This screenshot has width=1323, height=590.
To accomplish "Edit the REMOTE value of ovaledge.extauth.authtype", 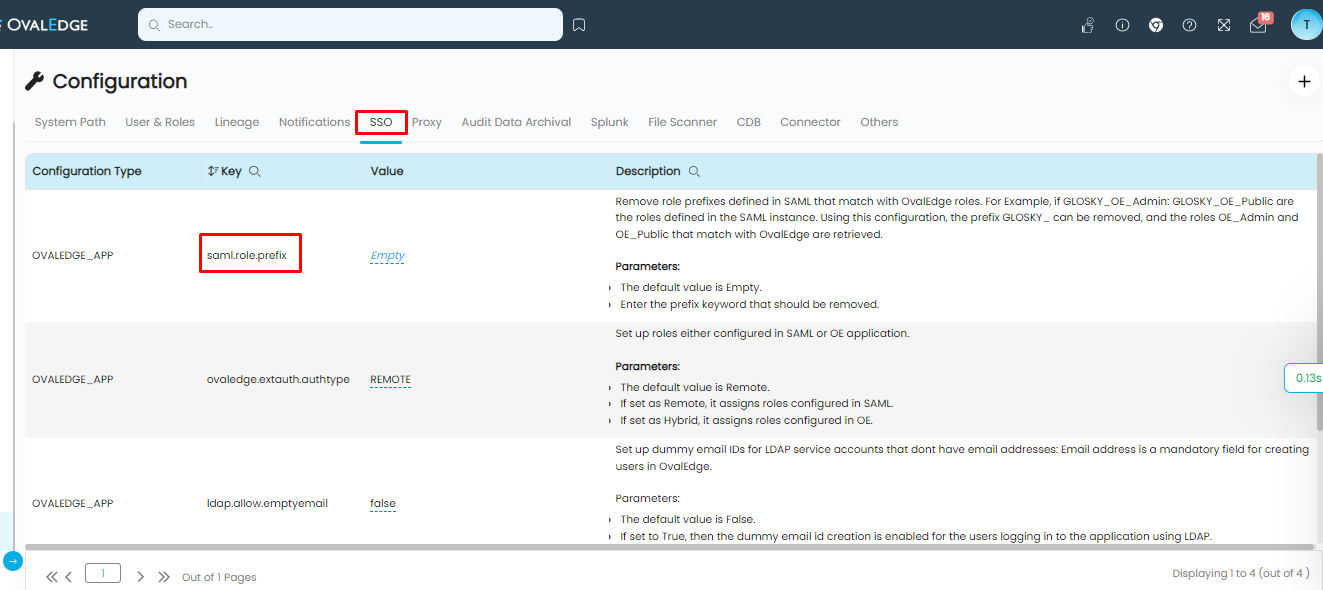I will [390, 380].
